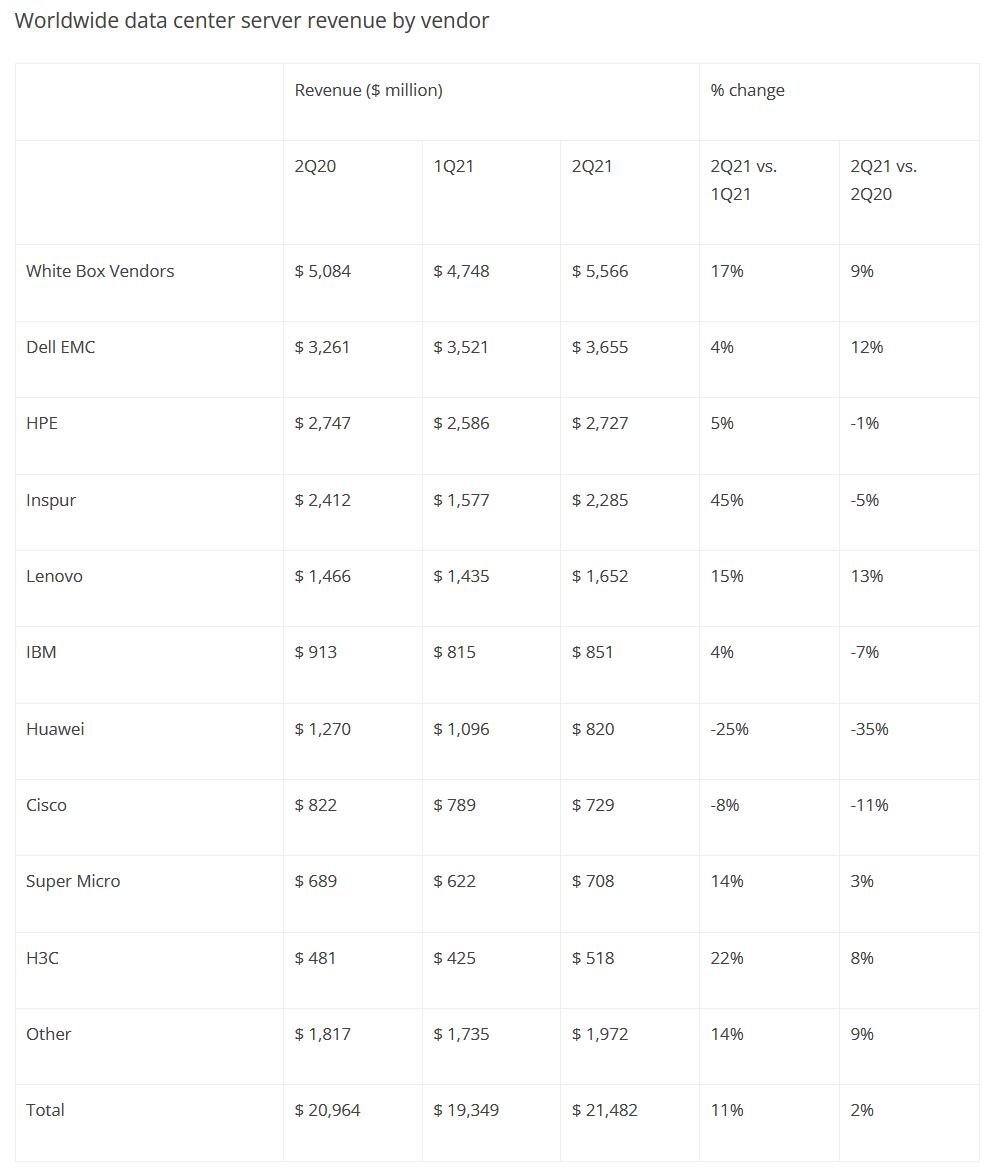Click the Dell EMC vendor name

click(x=61, y=347)
